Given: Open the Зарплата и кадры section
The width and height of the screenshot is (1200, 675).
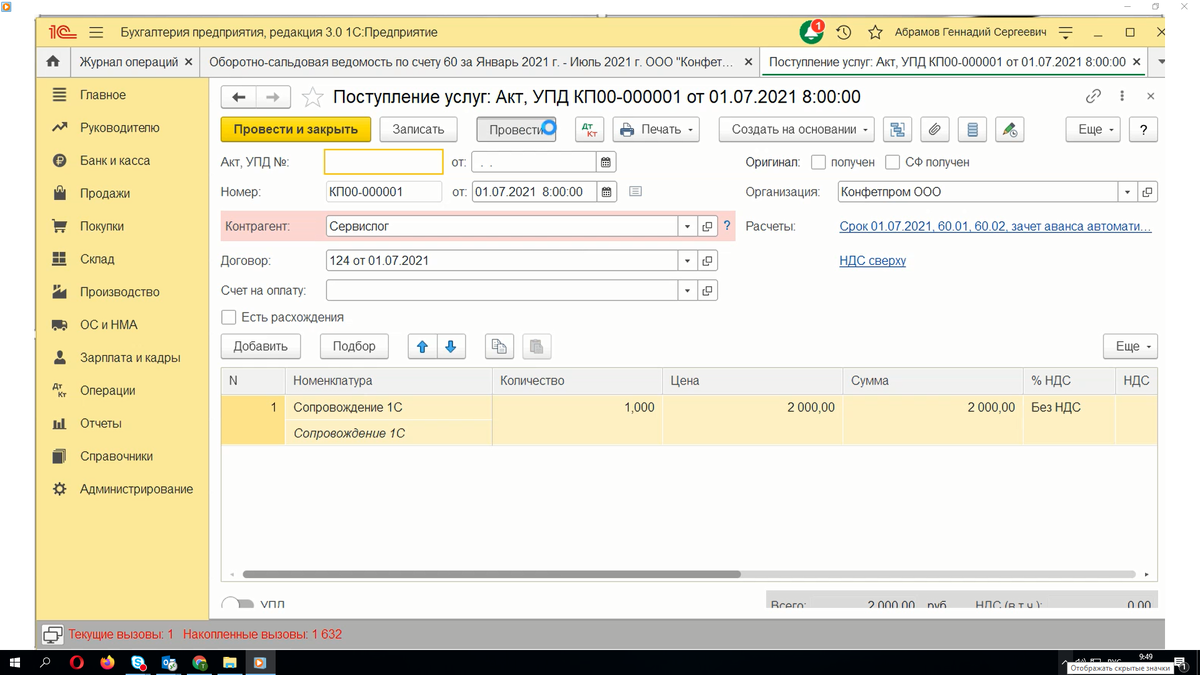Looking at the screenshot, I should tap(130, 358).
